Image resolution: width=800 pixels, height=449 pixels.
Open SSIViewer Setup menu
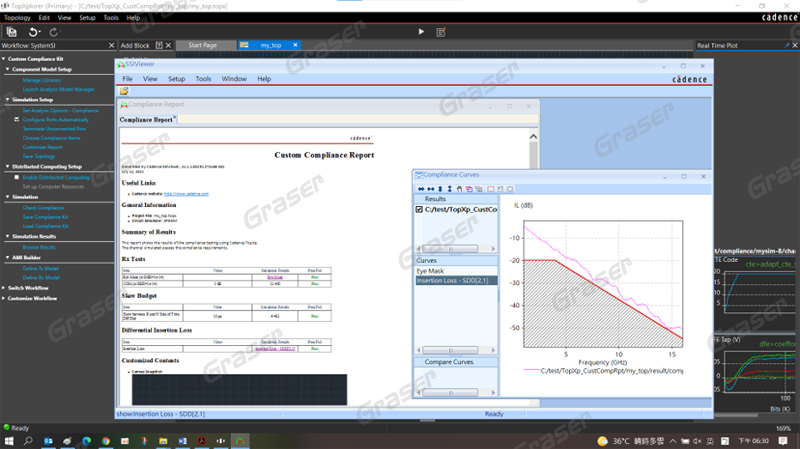177,79
